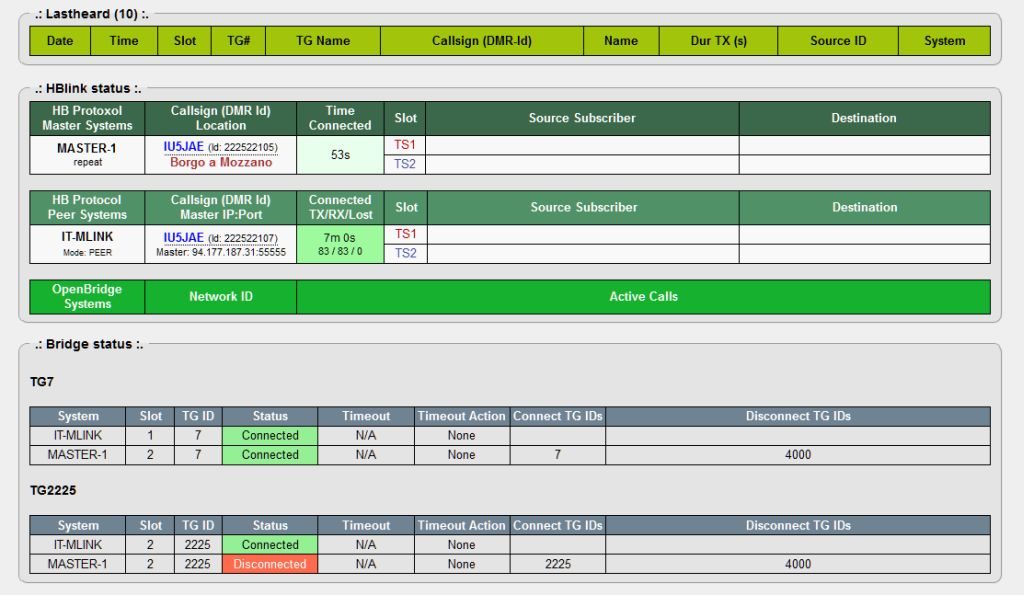Select TS2 slot in IT-MLINK row
Screen dimensions: 1024x595
pos(406,253)
